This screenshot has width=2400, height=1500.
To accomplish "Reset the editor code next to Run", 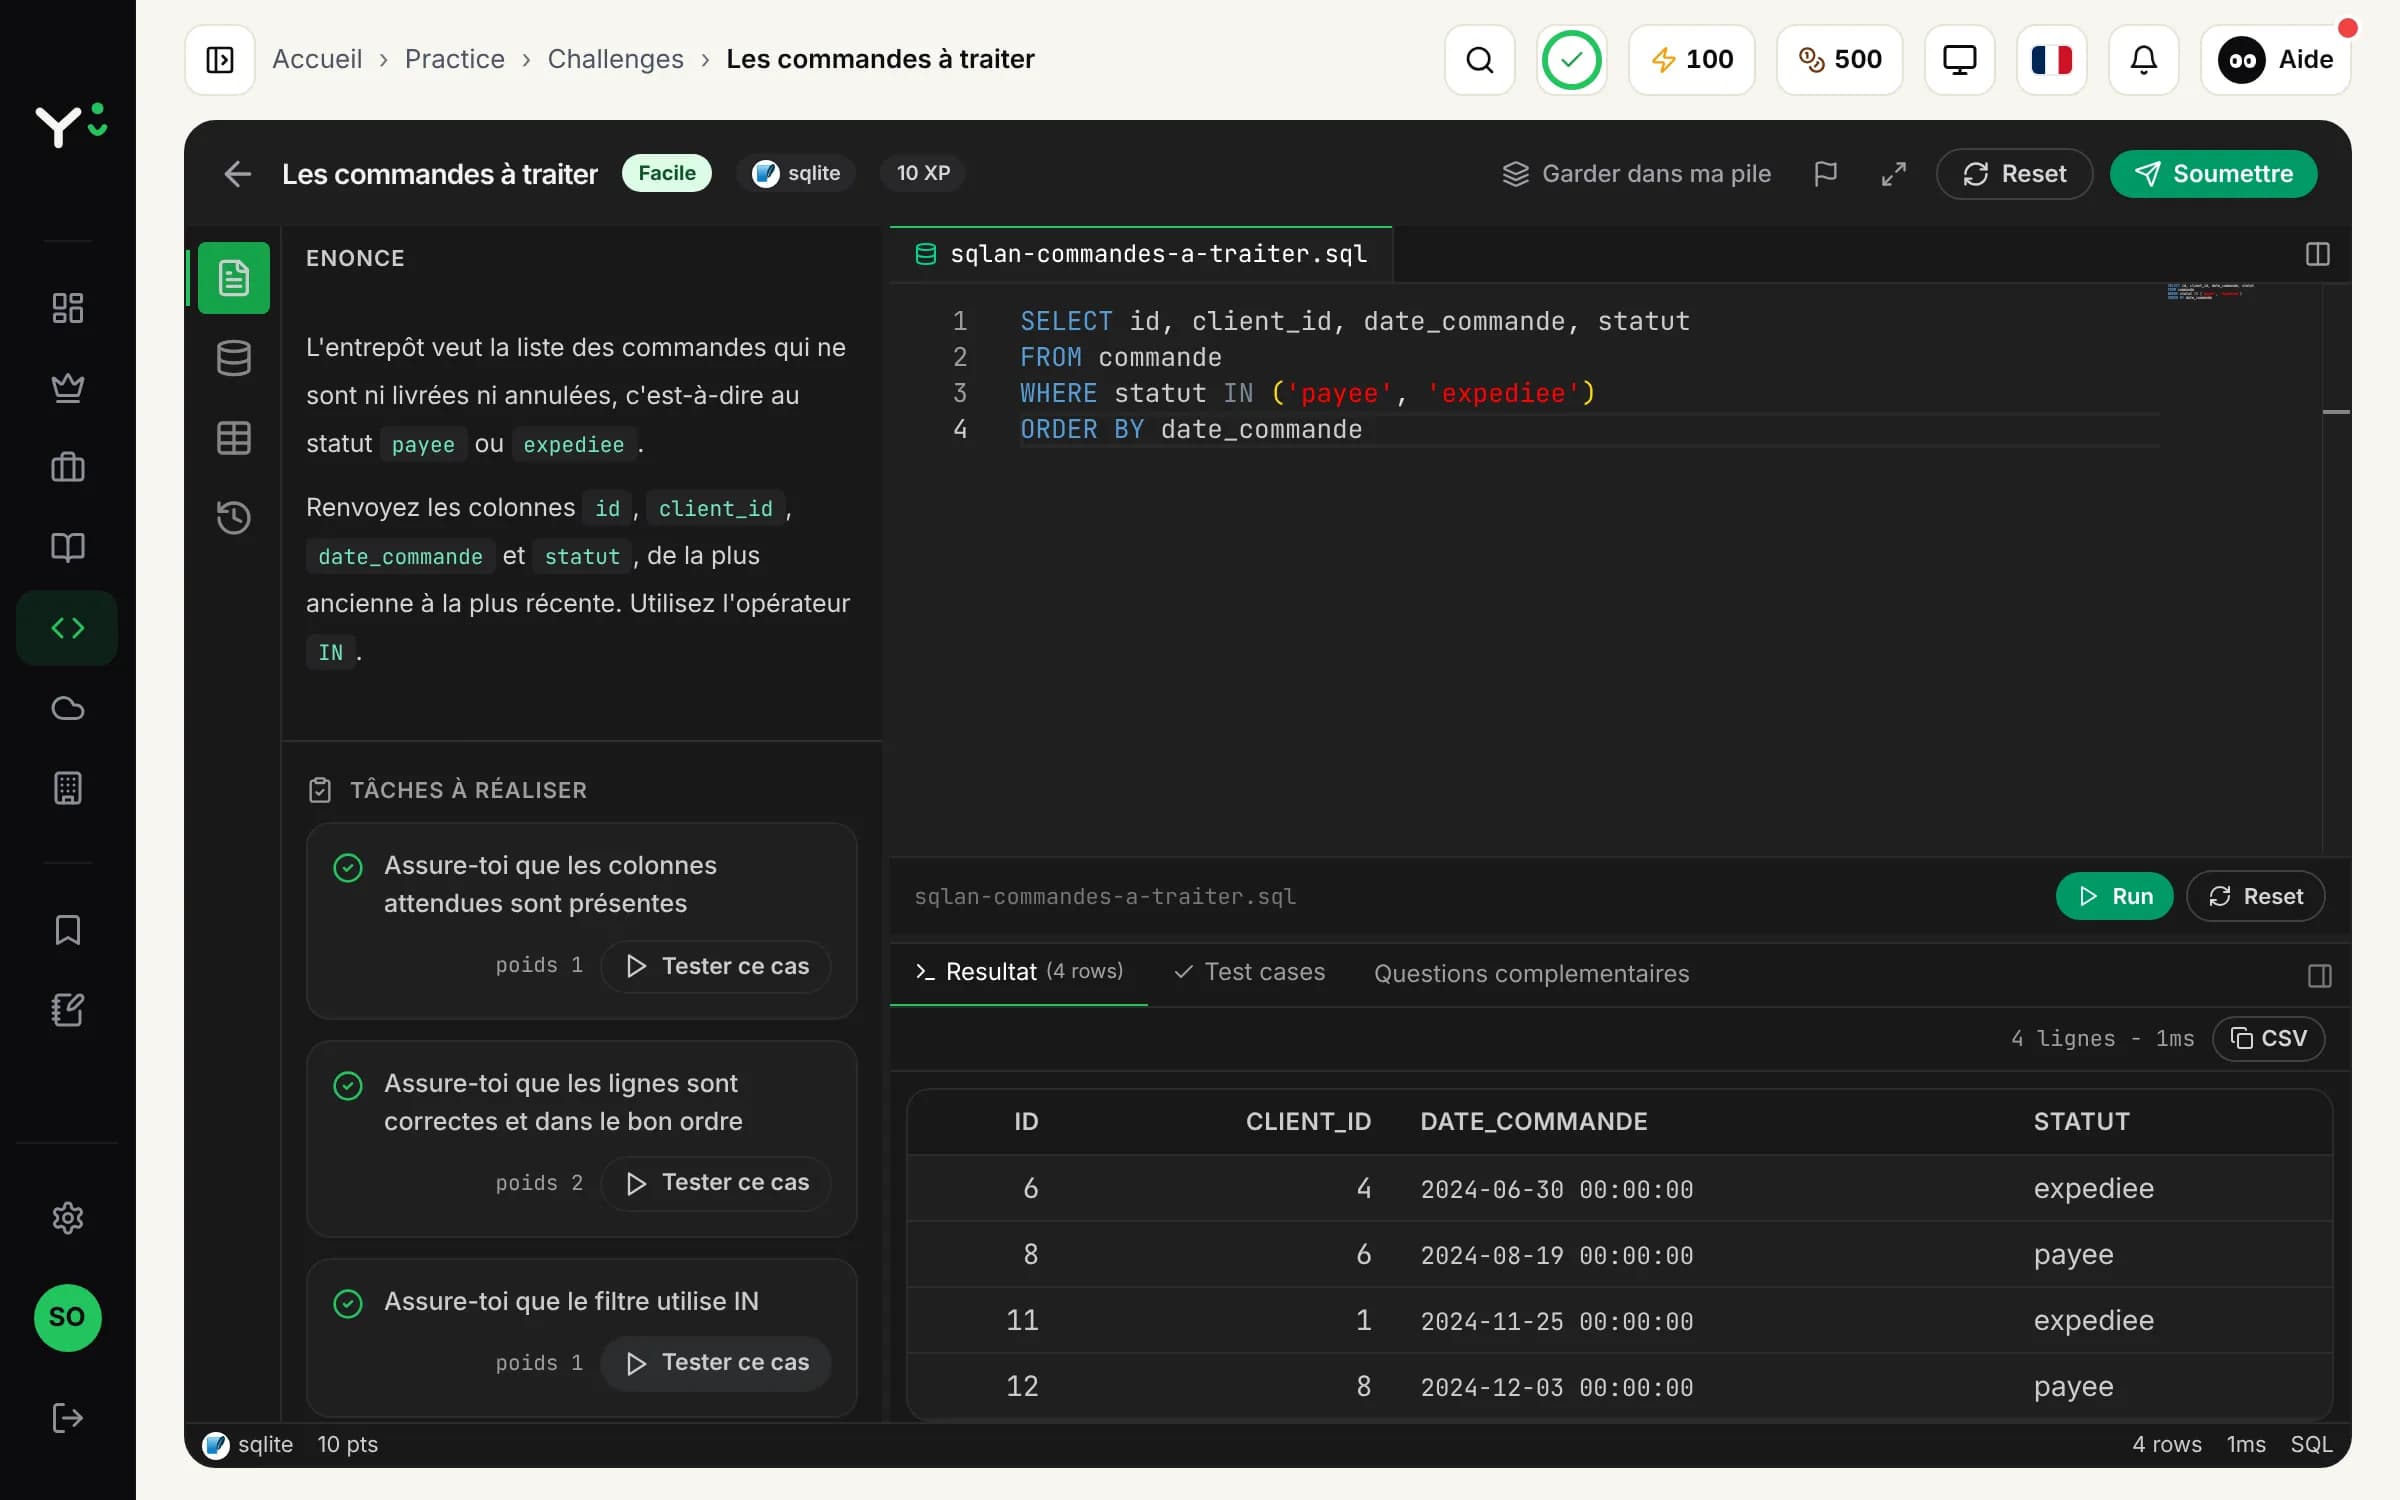I will pos(2255,896).
